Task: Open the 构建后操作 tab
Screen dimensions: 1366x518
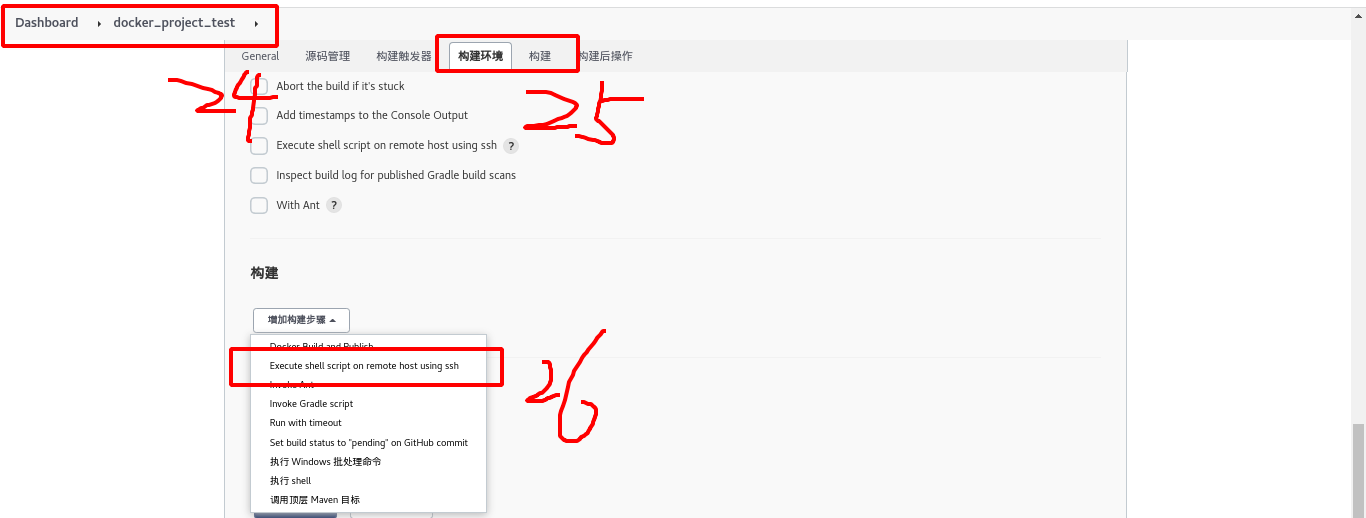Action: (x=604, y=56)
